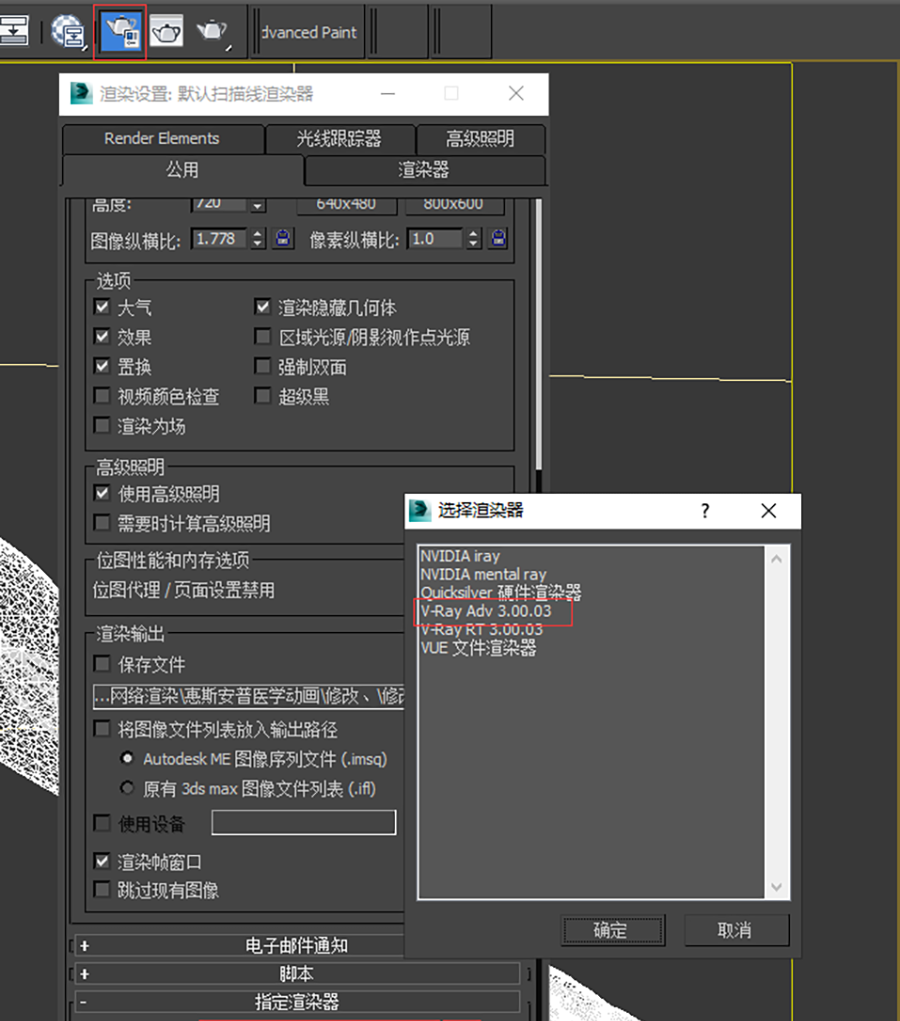
Task: Click the 图像纵横比 spinner arrows
Action: pyautogui.click(x=258, y=238)
